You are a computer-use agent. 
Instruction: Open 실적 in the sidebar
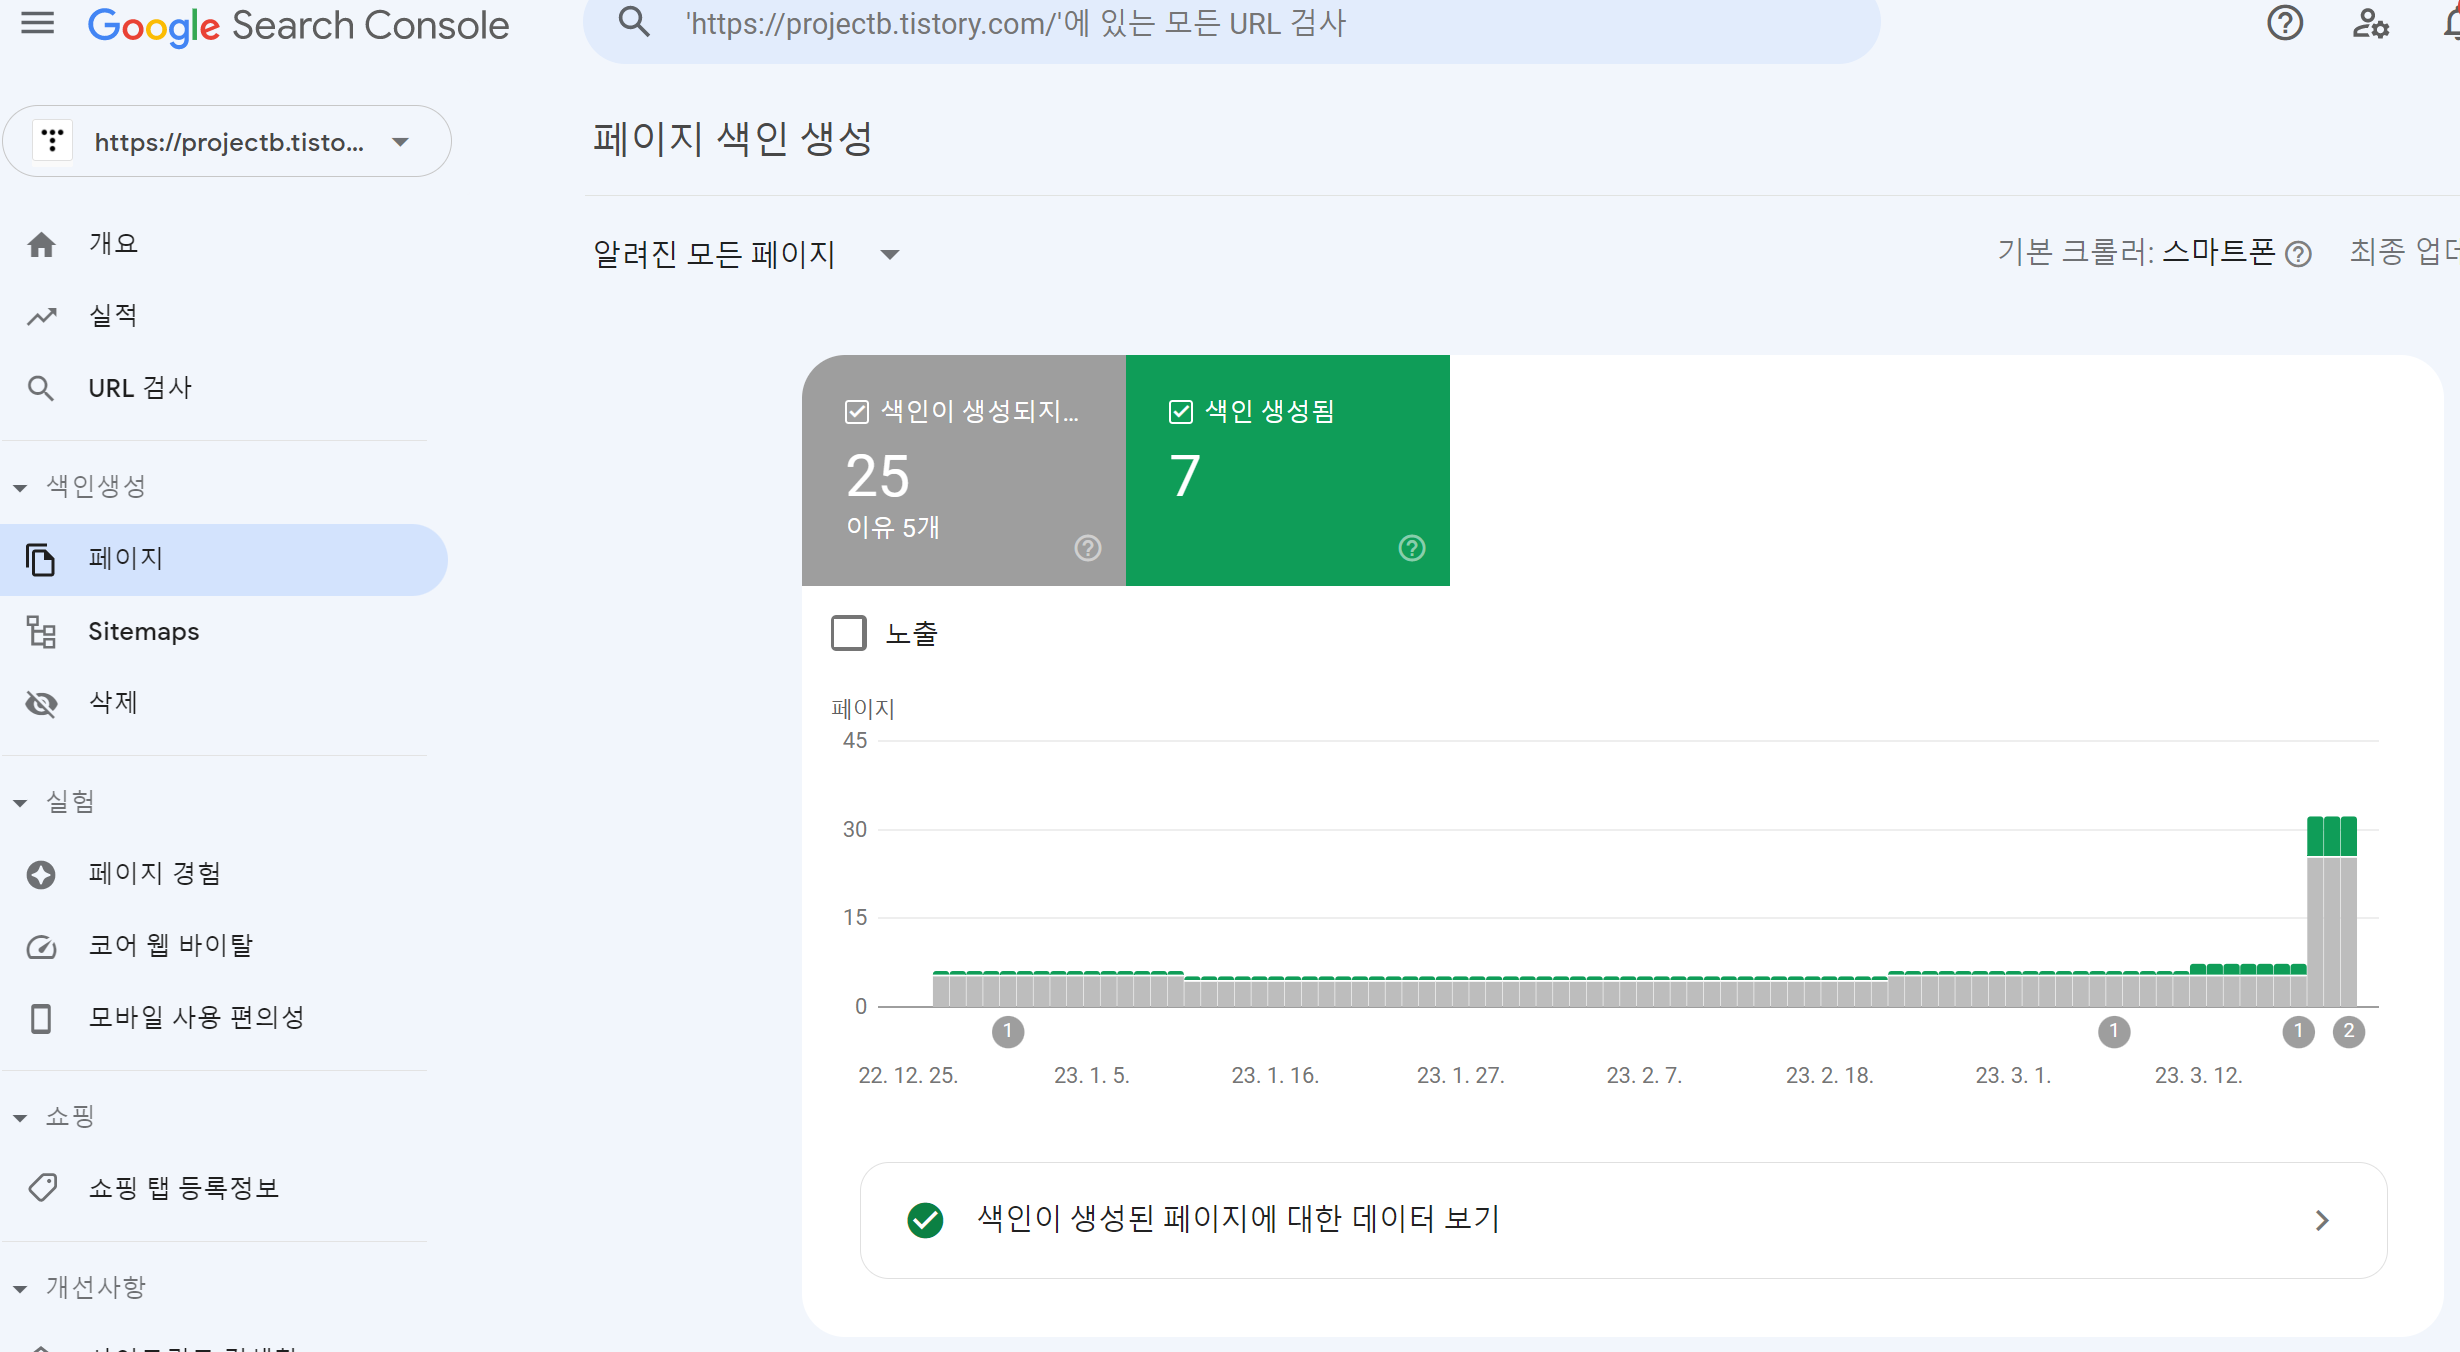[113, 316]
